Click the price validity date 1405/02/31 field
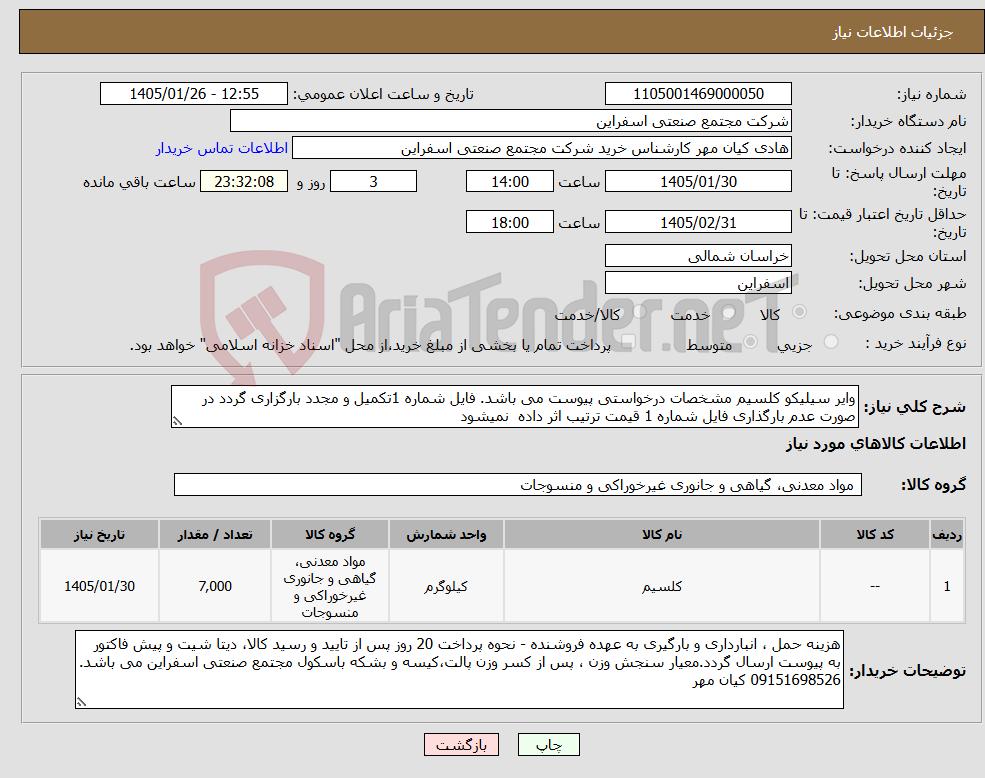The width and height of the screenshot is (985, 778). click(698, 222)
